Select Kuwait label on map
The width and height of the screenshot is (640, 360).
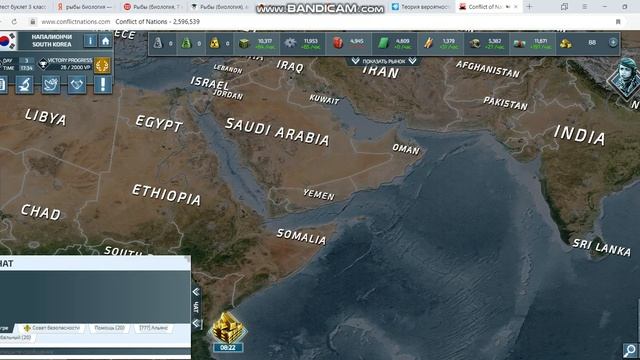pyautogui.click(x=324, y=99)
